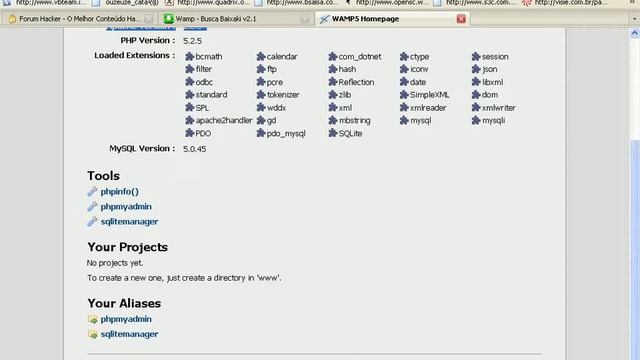Open the bsalsa bookmark in toolbar
Image resolution: width=640 pixels, height=360 pixels.
297,3
